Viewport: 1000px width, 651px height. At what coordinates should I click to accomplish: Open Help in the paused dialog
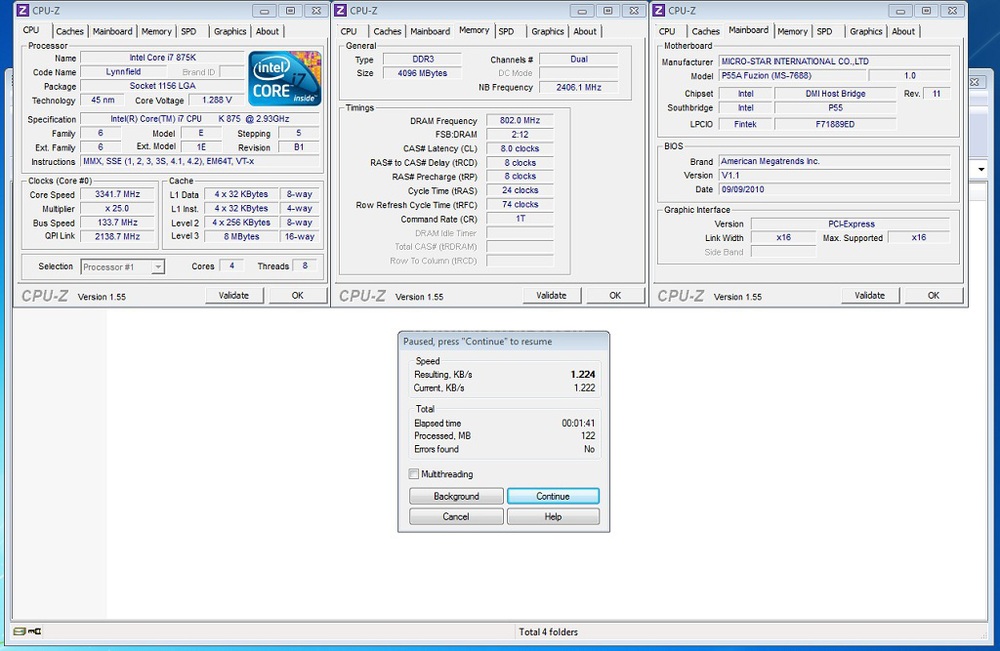(x=553, y=516)
